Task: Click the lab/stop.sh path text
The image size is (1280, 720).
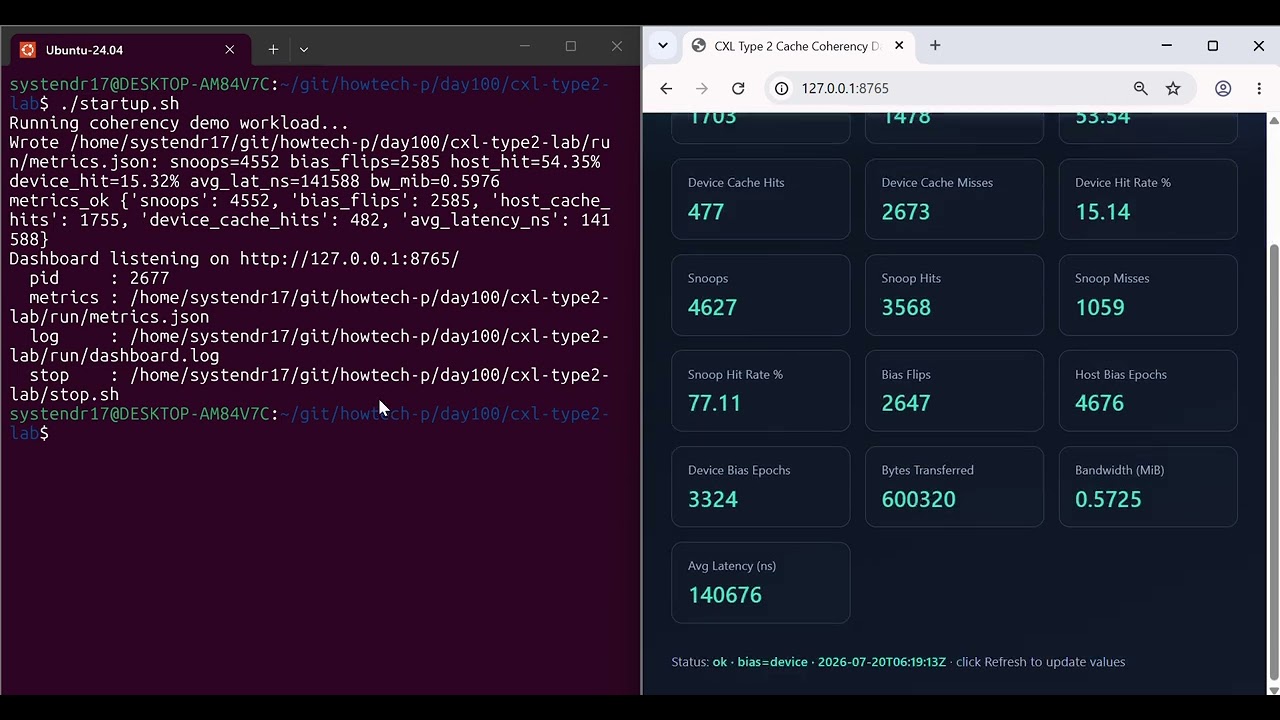Action: pyautogui.click(x=64, y=395)
